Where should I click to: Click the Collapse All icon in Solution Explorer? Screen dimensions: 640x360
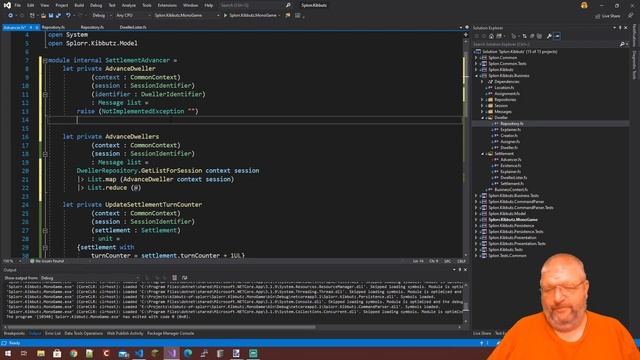(x=532, y=36)
